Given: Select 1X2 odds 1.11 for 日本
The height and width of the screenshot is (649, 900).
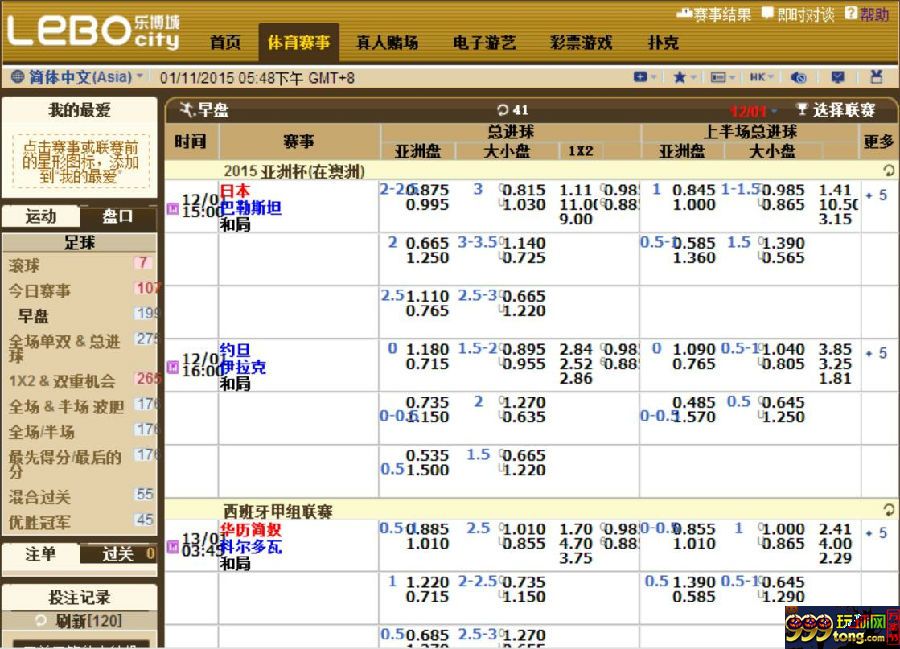Looking at the screenshot, I should pyautogui.click(x=576, y=190).
